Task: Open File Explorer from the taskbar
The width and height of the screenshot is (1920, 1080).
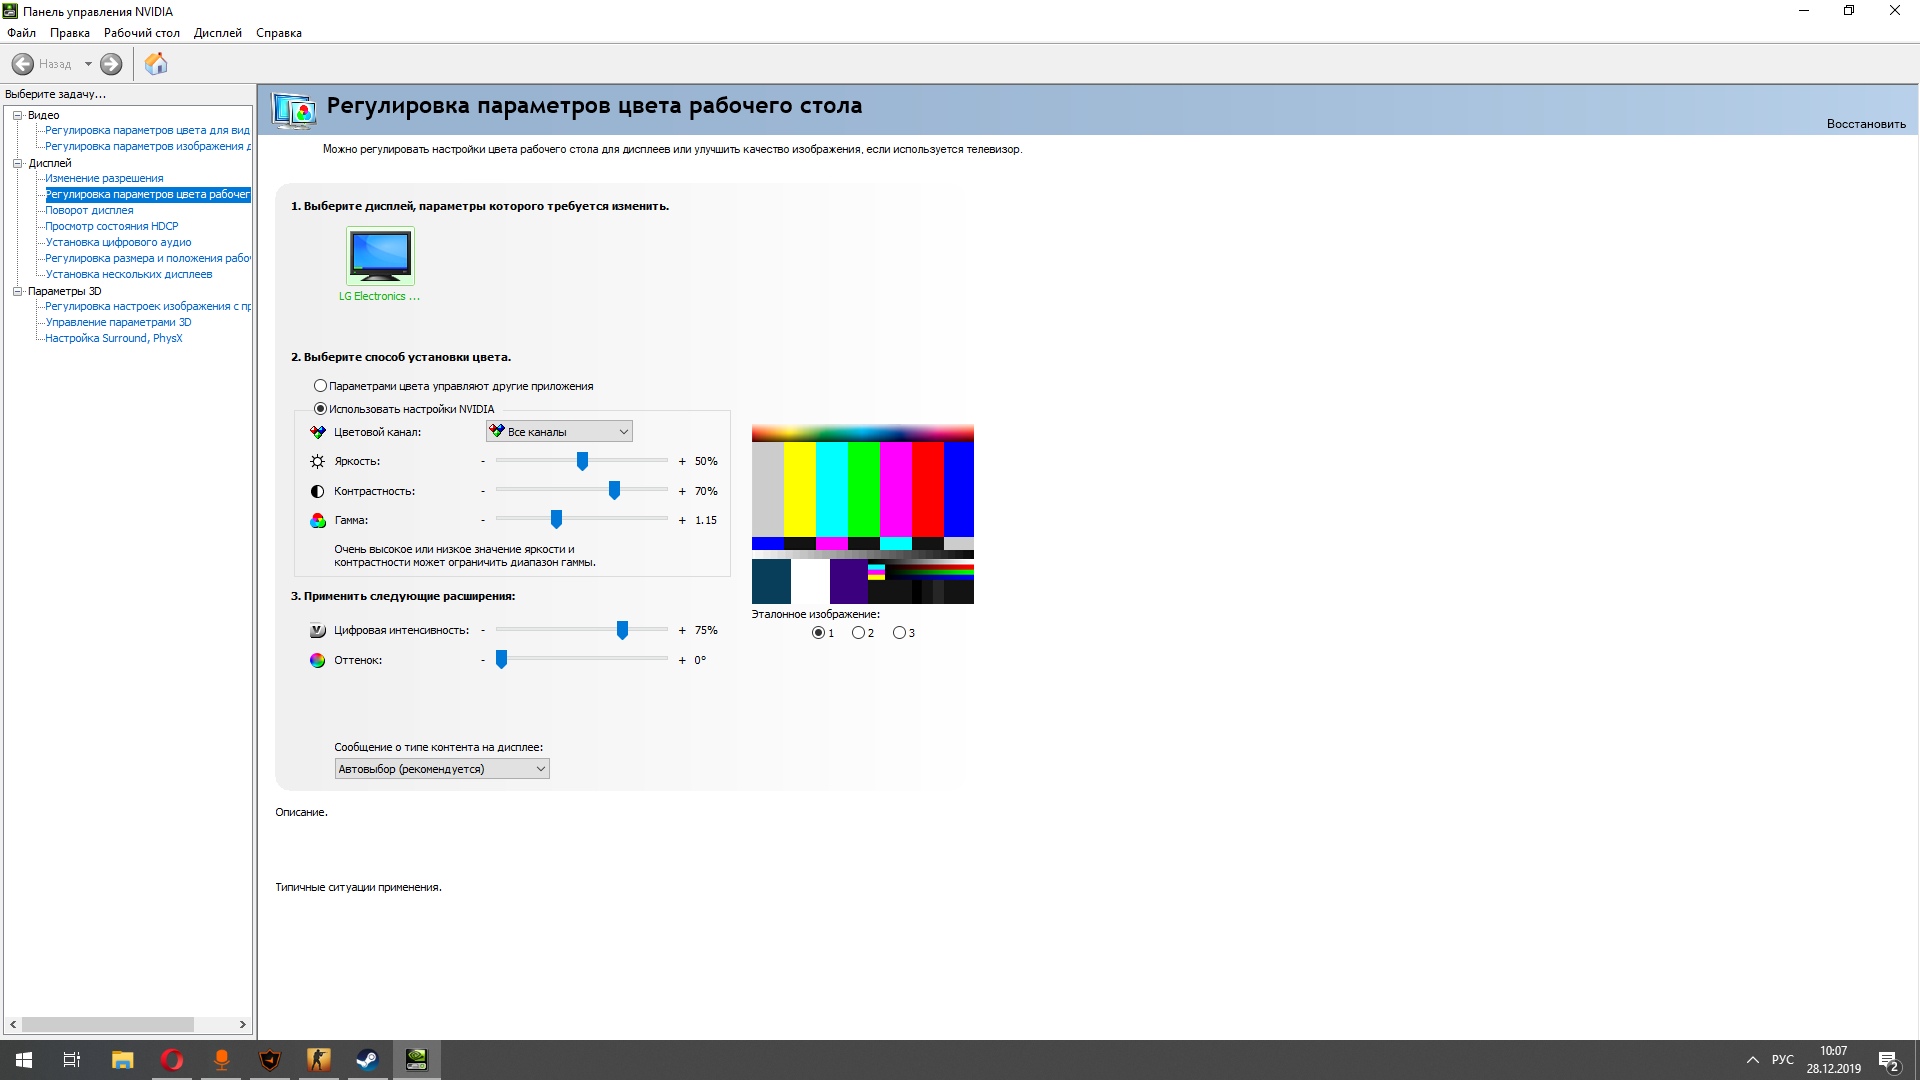Action: coord(123,1060)
